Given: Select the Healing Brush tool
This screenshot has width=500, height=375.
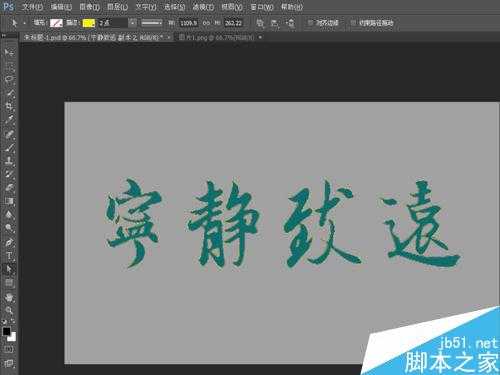Looking at the screenshot, I should click(9, 134).
